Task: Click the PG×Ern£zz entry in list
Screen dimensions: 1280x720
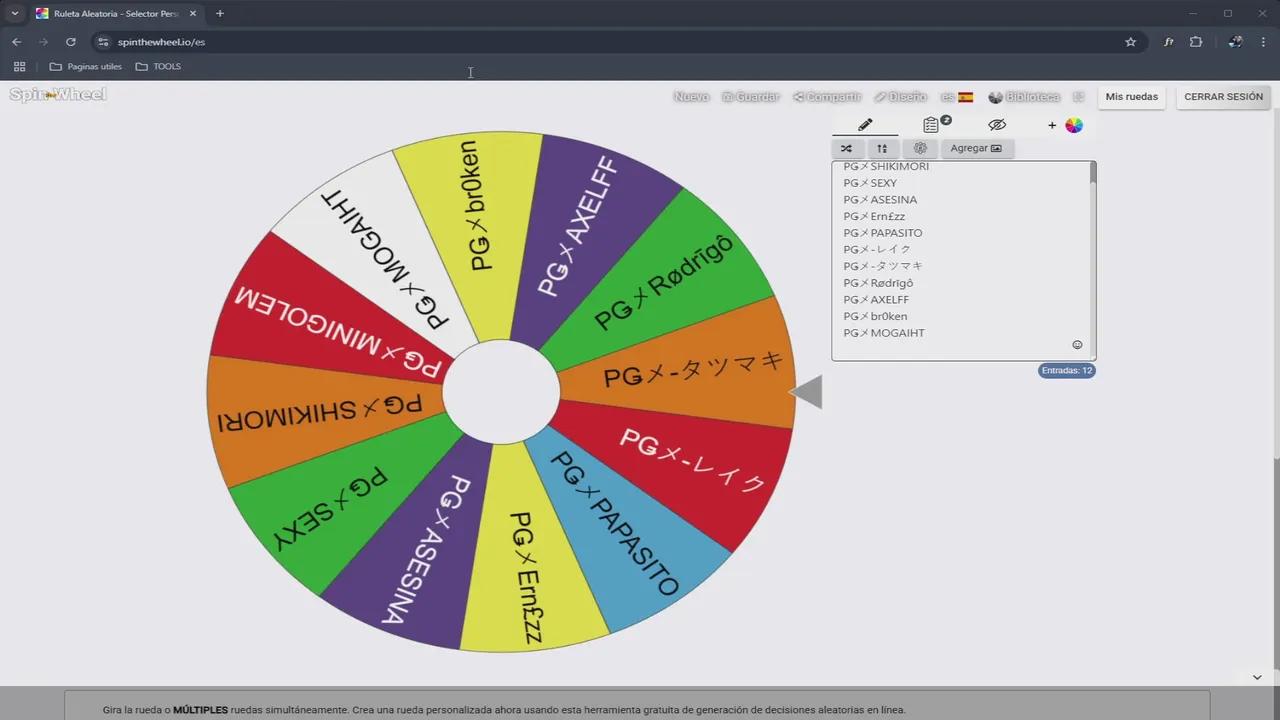Action: pos(874,216)
